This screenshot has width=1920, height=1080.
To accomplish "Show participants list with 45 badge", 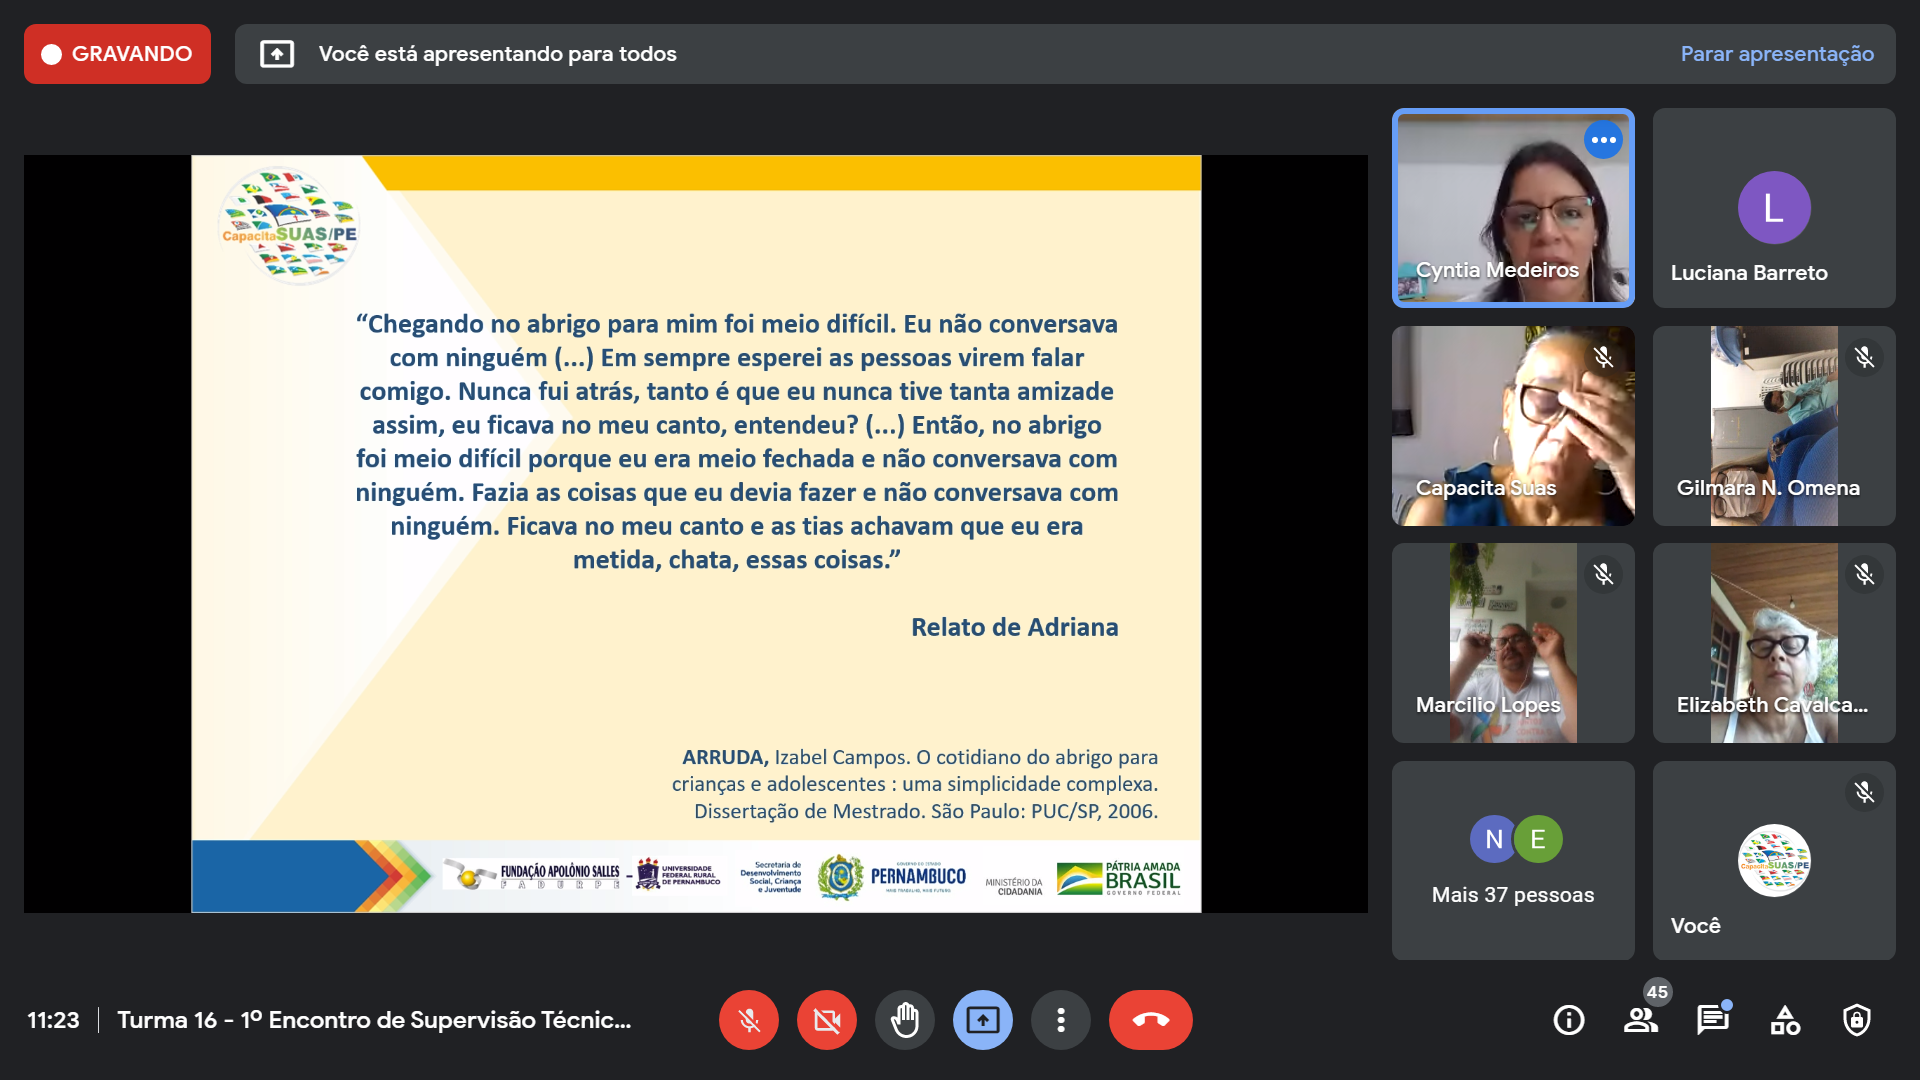I will pyautogui.click(x=1640, y=1020).
